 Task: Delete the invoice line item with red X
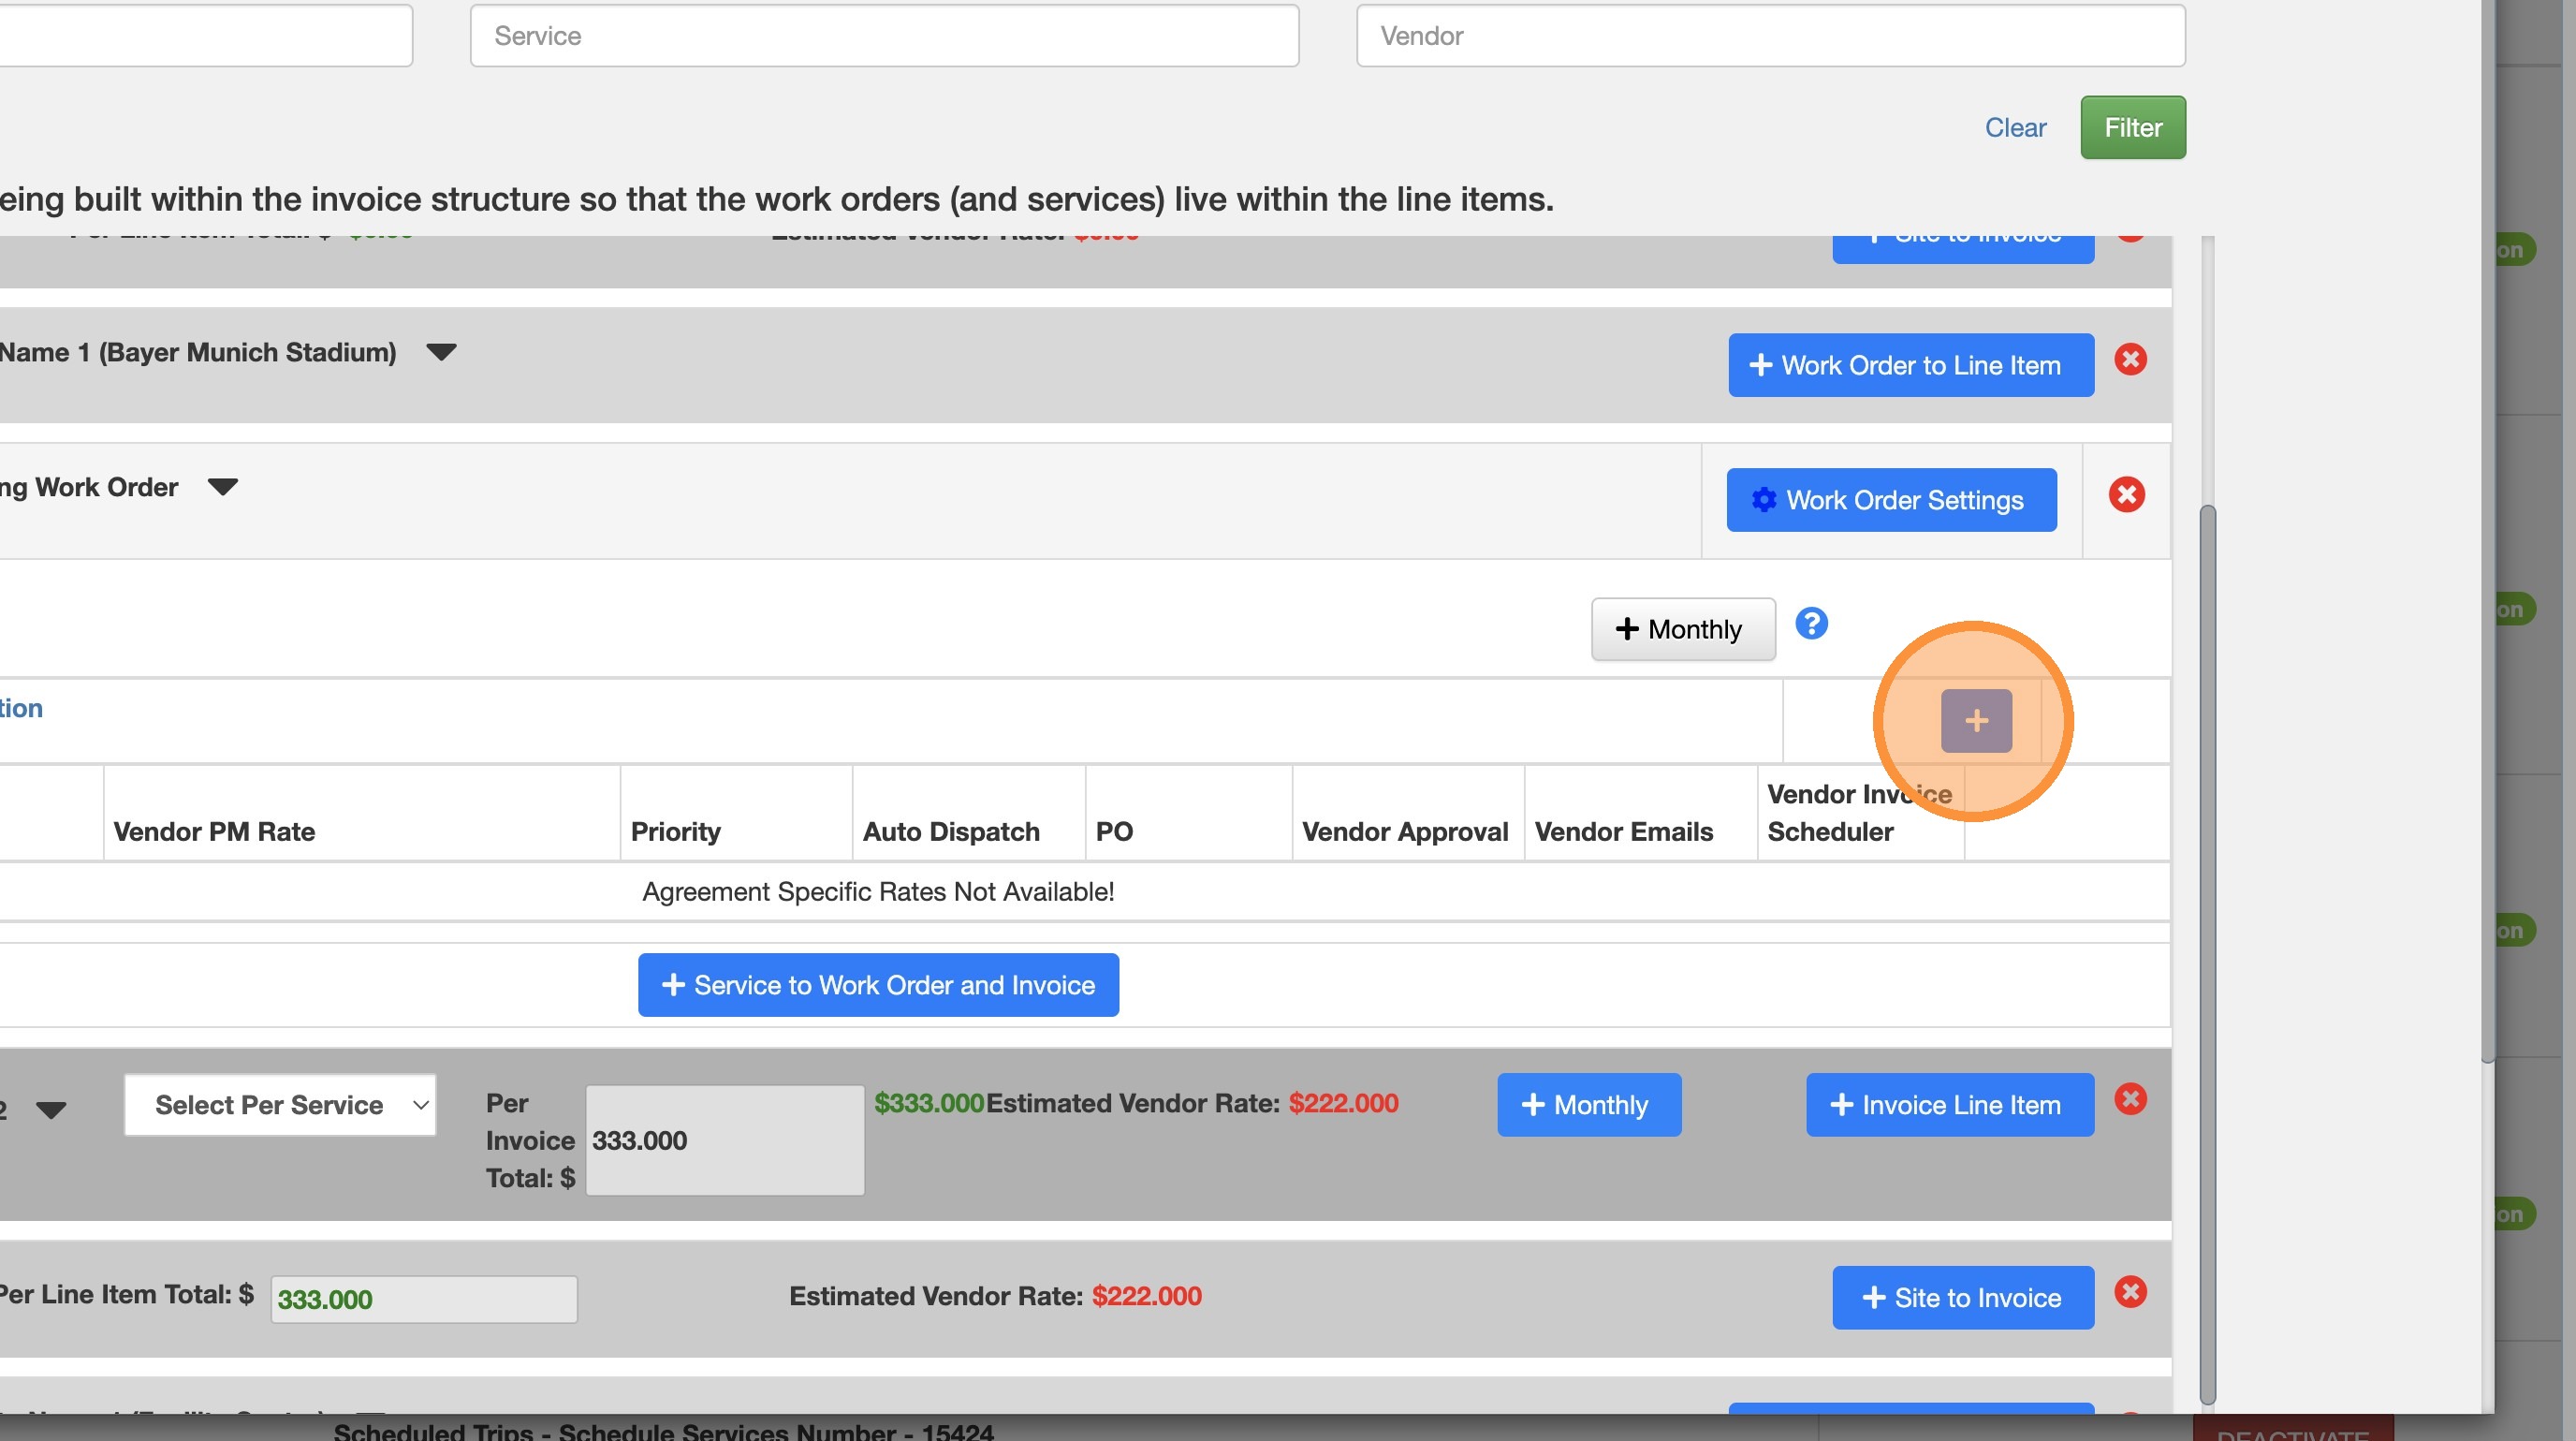[x=2130, y=1099]
